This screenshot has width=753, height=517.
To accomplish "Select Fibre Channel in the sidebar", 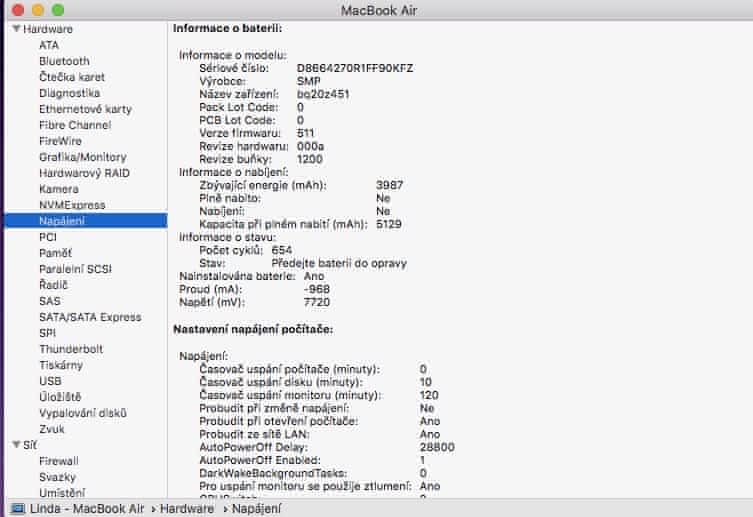I will pyautogui.click(x=75, y=125).
